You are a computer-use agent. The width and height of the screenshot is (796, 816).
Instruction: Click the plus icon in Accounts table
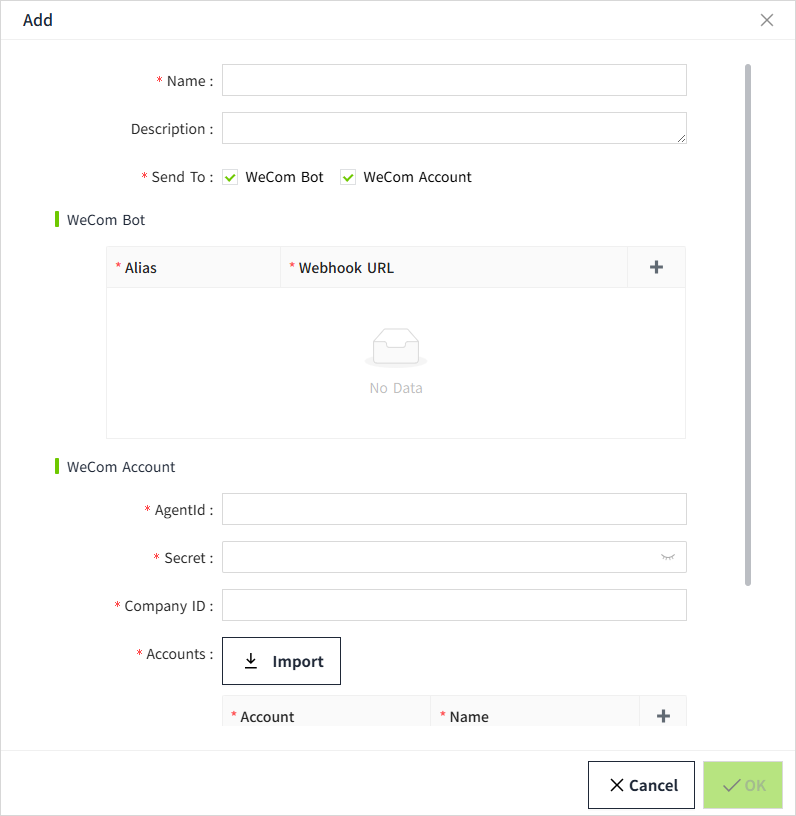pyautogui.click(x=662, y=716)
